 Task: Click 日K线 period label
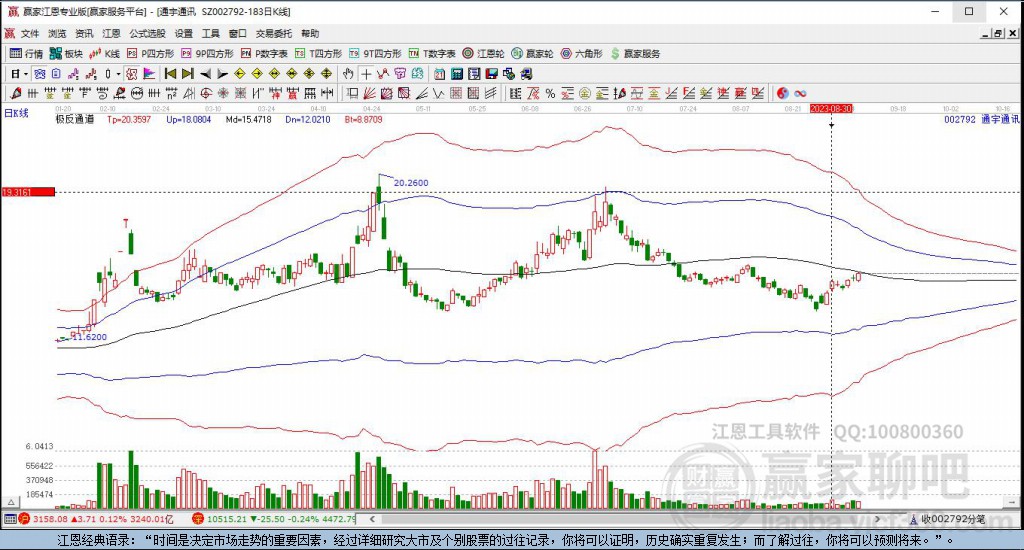(x=16, y=113)
